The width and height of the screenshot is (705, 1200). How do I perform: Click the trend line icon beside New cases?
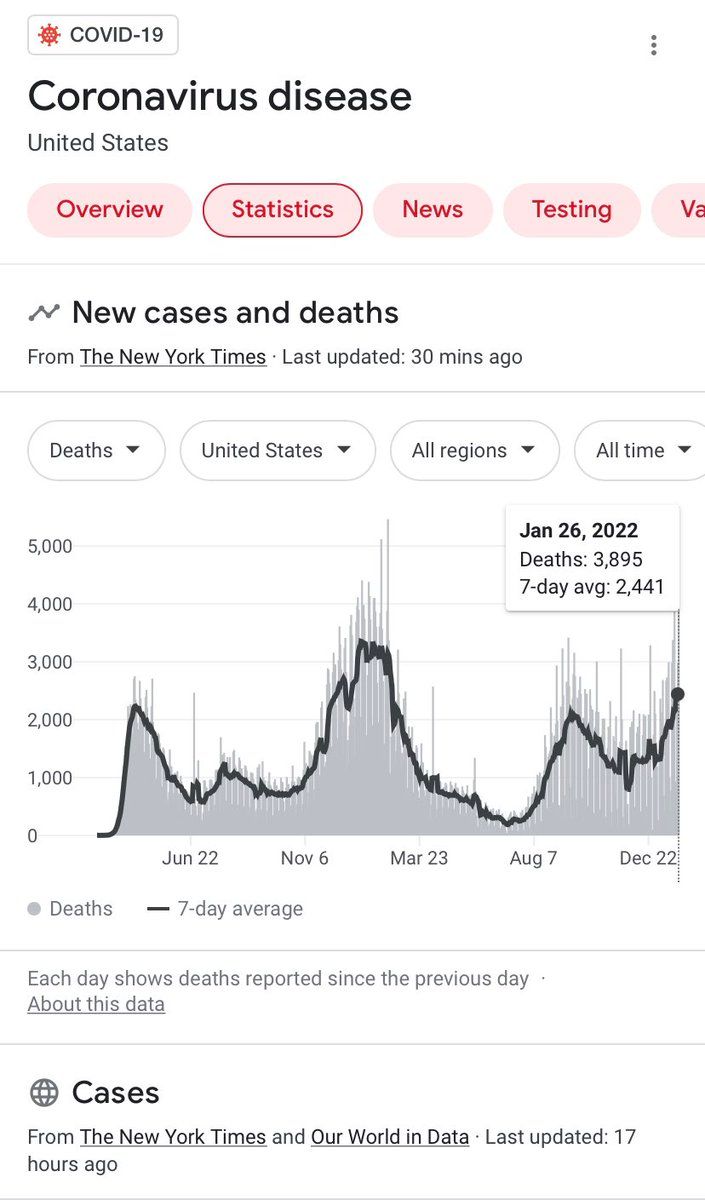(44, 313)
